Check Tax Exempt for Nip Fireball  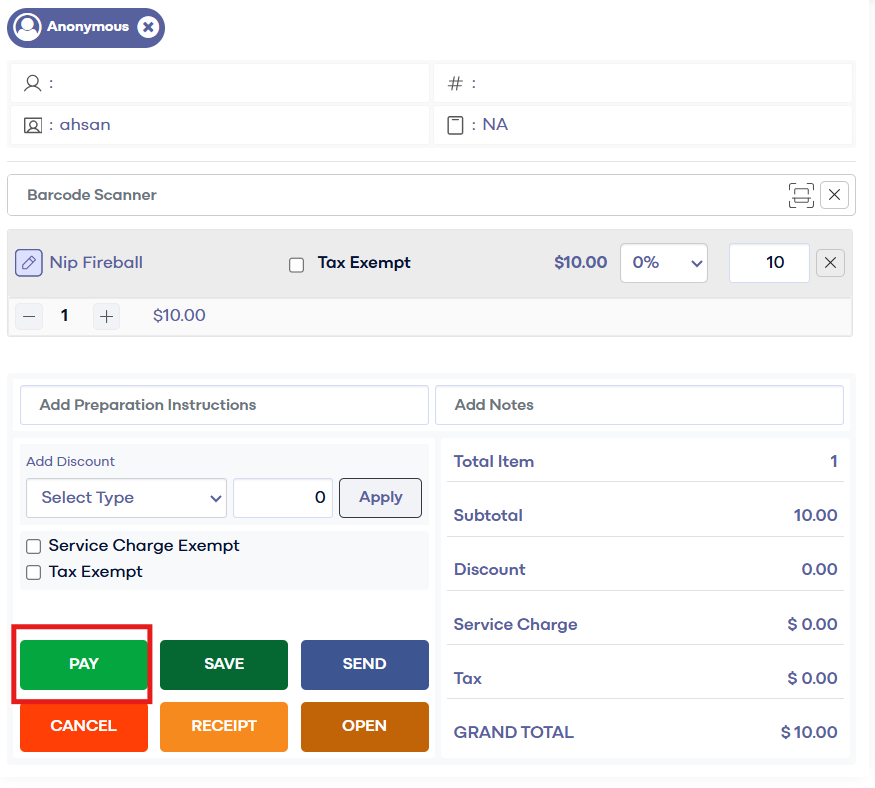pos(296,265)
